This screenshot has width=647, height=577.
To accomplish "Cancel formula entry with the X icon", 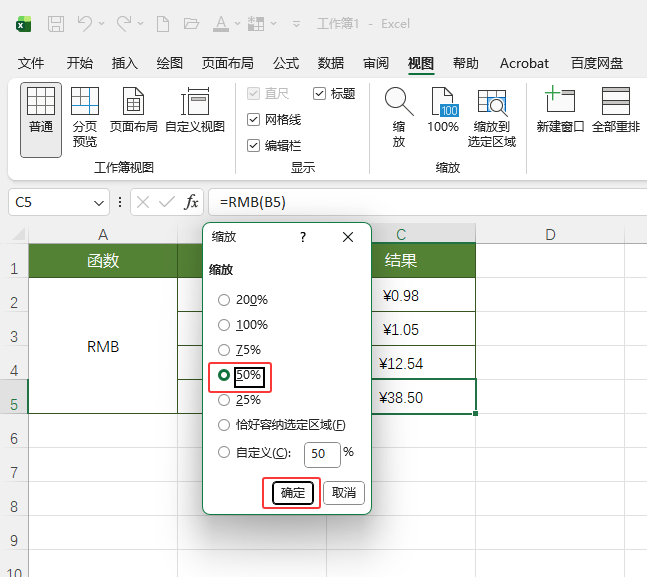I will click(x=143, y=202).
